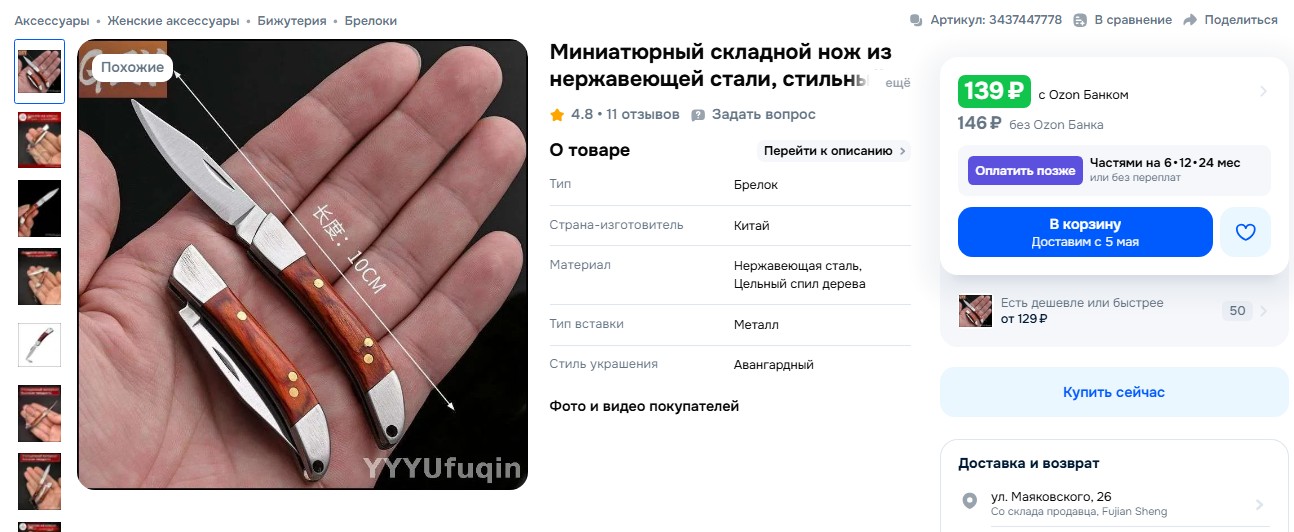Expand the truncated product title with ещё
Image resolution: width=1294 pixels, height=532 pixels.
(x=899, y=83)
